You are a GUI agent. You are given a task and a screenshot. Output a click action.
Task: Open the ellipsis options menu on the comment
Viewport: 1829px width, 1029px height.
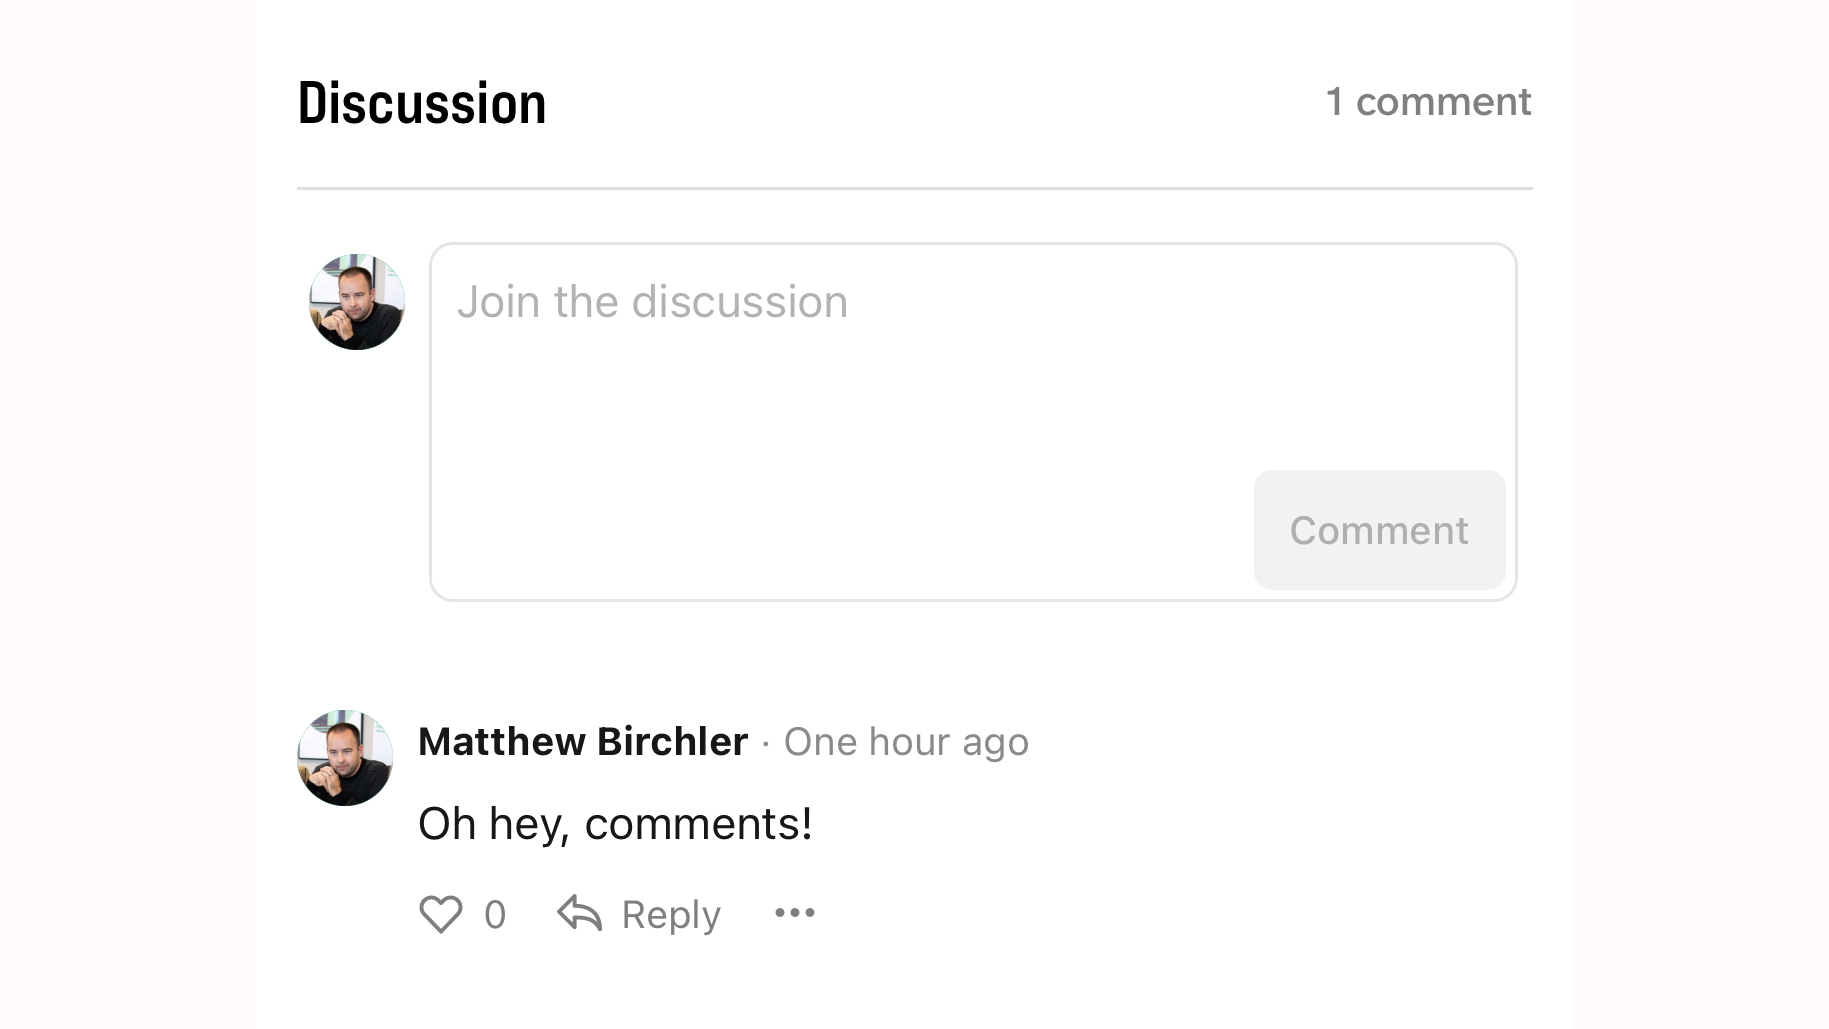coord(794,913)
